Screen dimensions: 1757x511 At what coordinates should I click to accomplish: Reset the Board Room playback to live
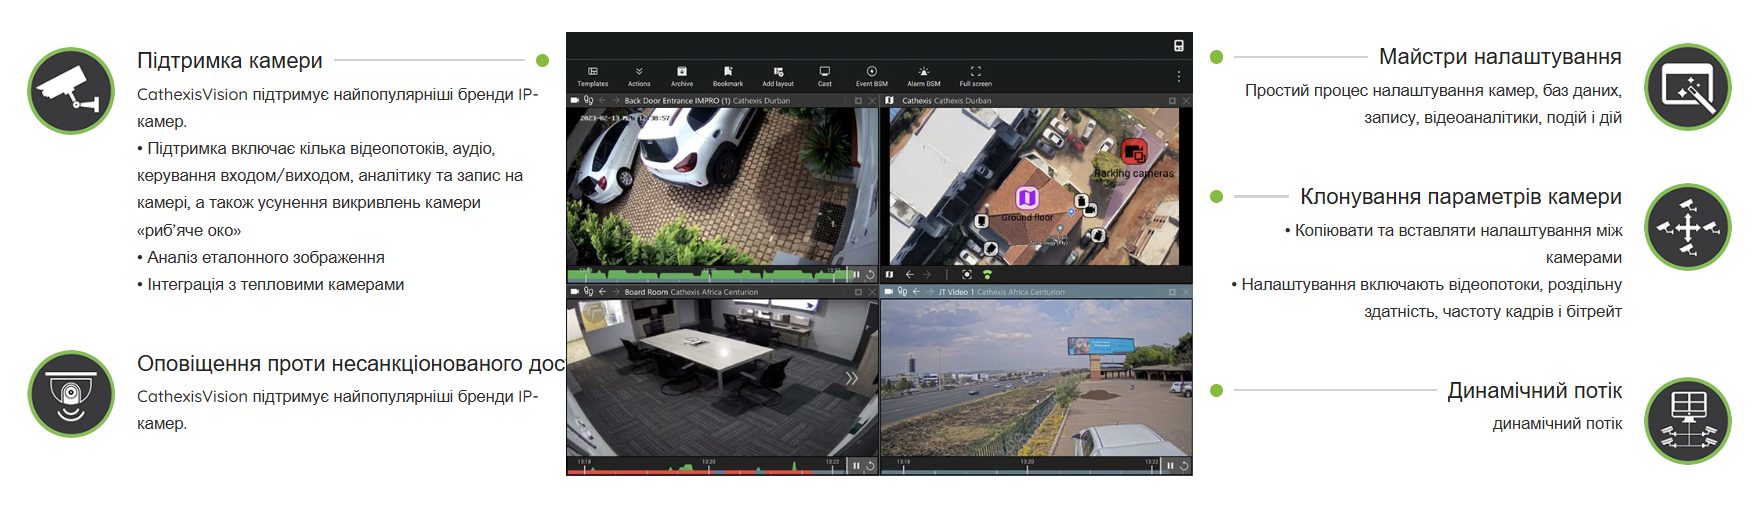pyautogui.click(x=870, y=465)
